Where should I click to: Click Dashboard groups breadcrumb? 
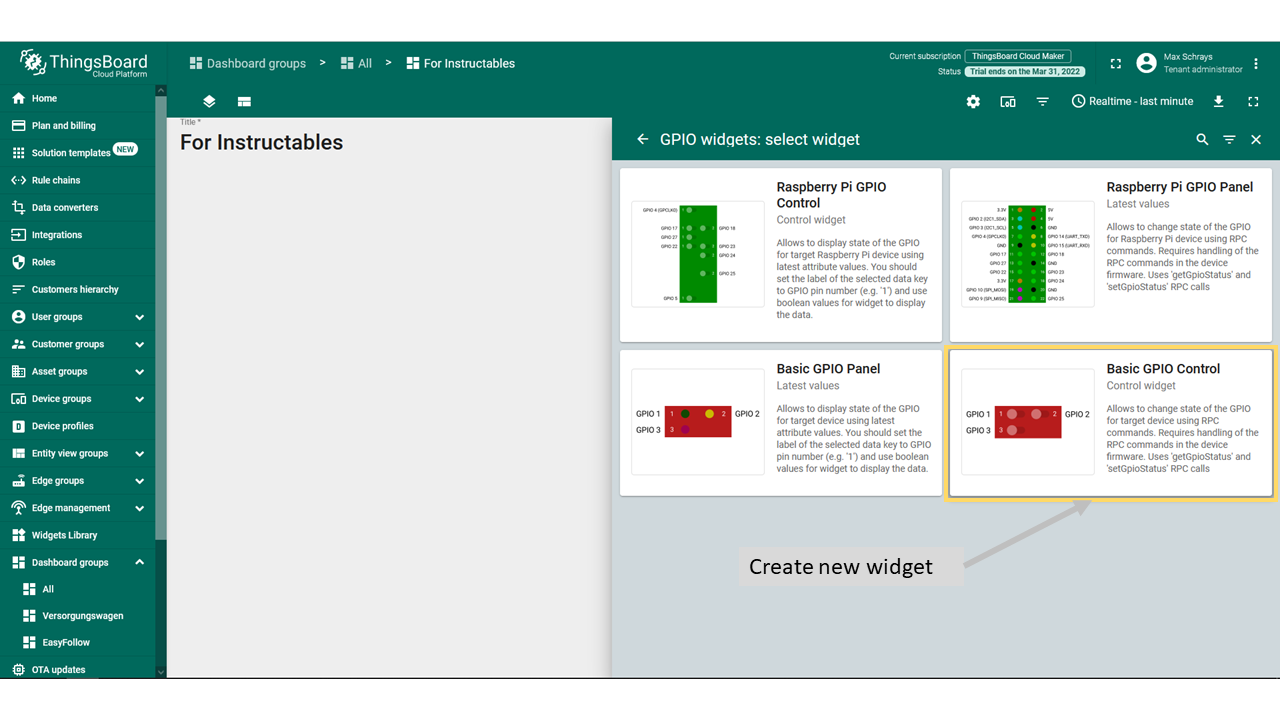click(x=247, y=63)
